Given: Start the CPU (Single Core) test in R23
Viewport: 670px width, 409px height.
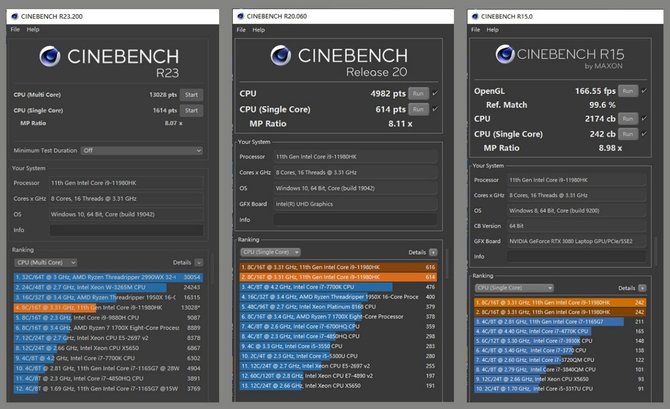Looking at the screenshot, I should pos(191,110).
